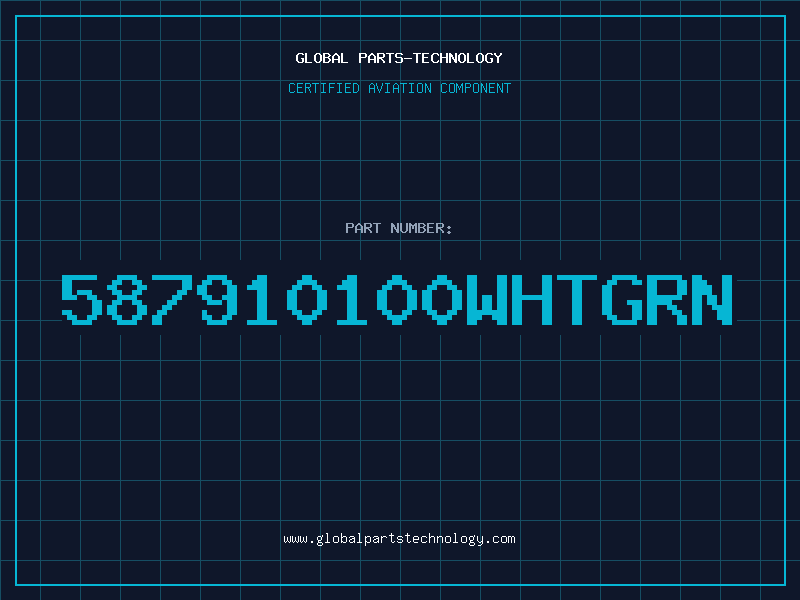800x600 pixels.
Task: Open the www.globalpartstechnology.com link
Action: [399, 539]
